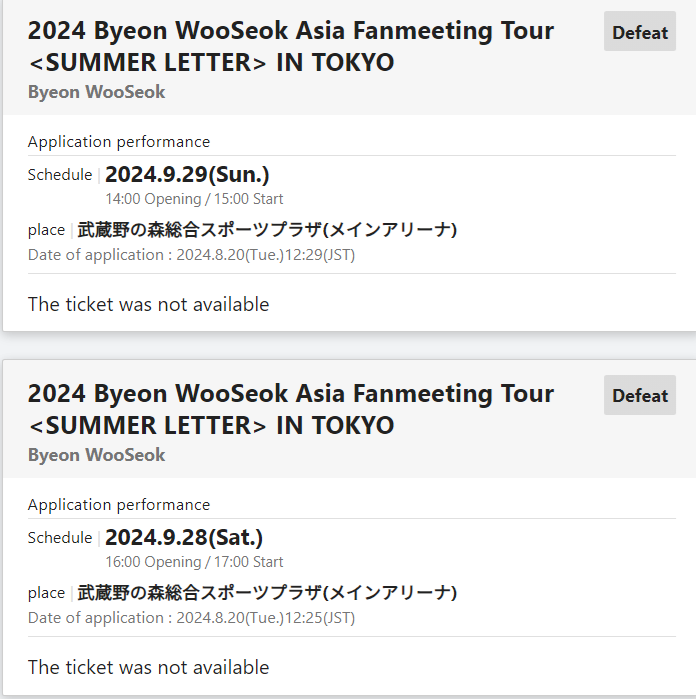Click the place label in the bottom card

click(x=46, y=593)
